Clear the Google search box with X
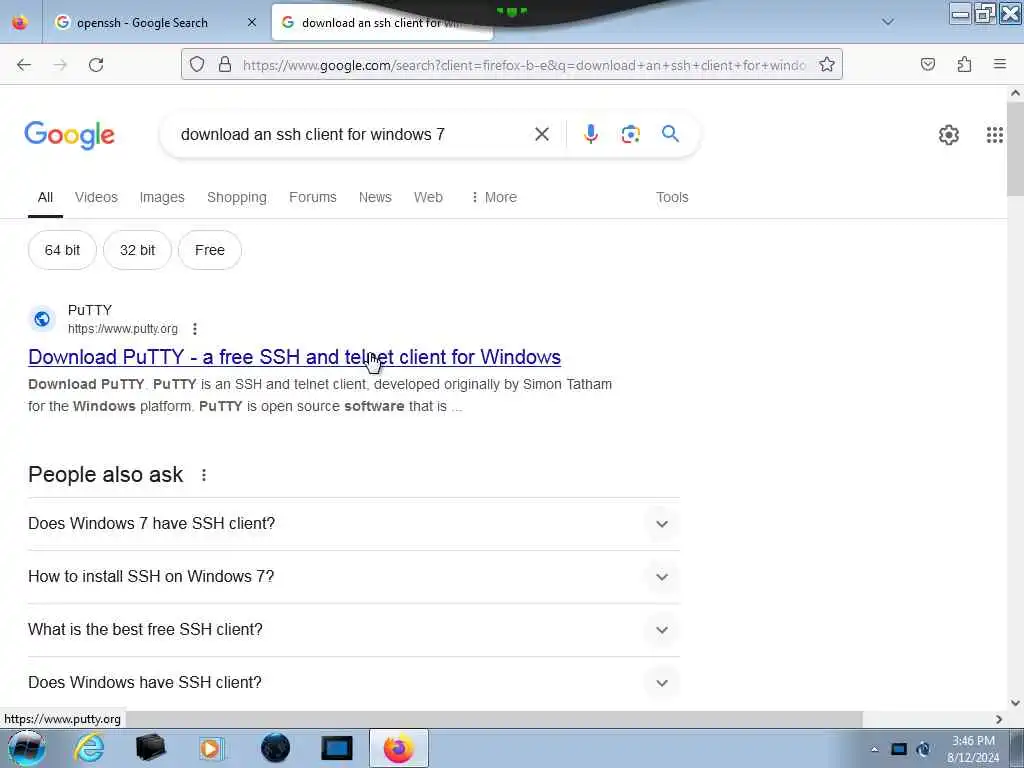This screenshot has width=1024, height=768. tap(541, 135)
